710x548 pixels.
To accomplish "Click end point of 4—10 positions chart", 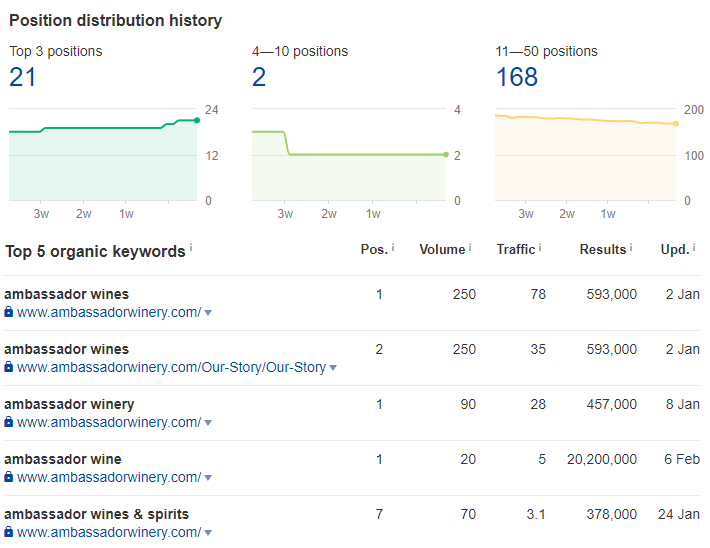I will tap(446, 155).
